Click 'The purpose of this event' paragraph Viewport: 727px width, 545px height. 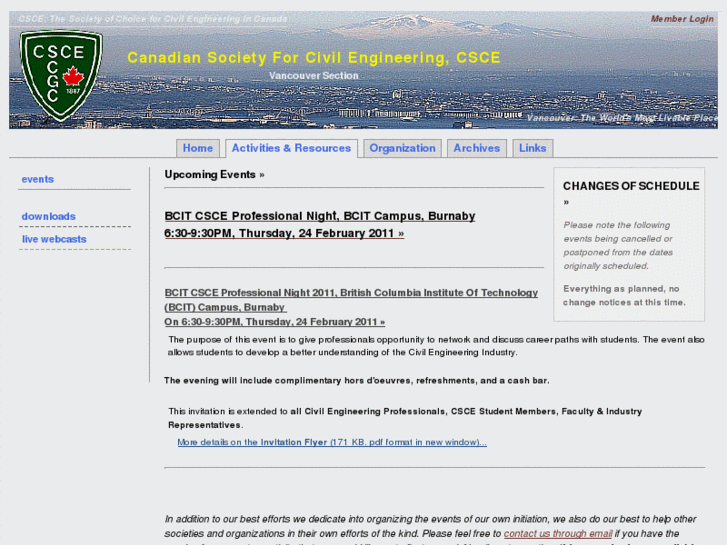click(436, 346)
